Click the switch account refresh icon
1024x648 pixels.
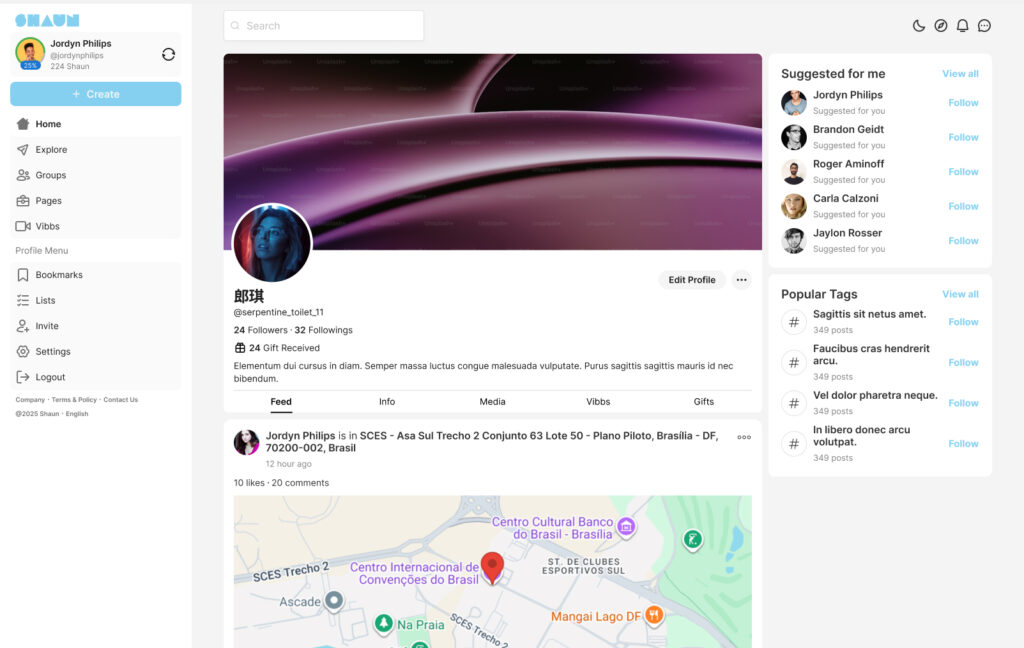coord(168,55)
